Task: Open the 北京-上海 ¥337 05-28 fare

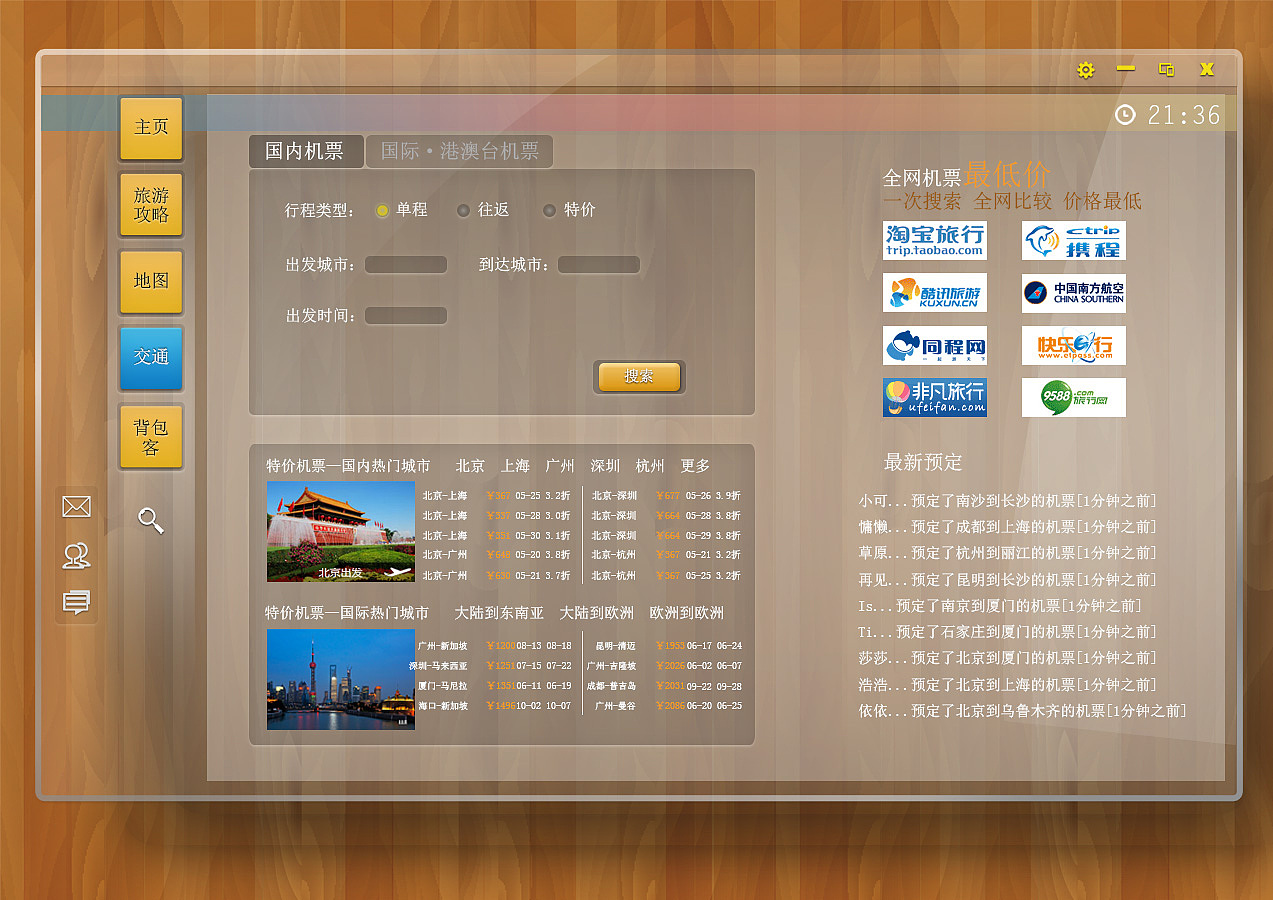Action: click(496, 516)
